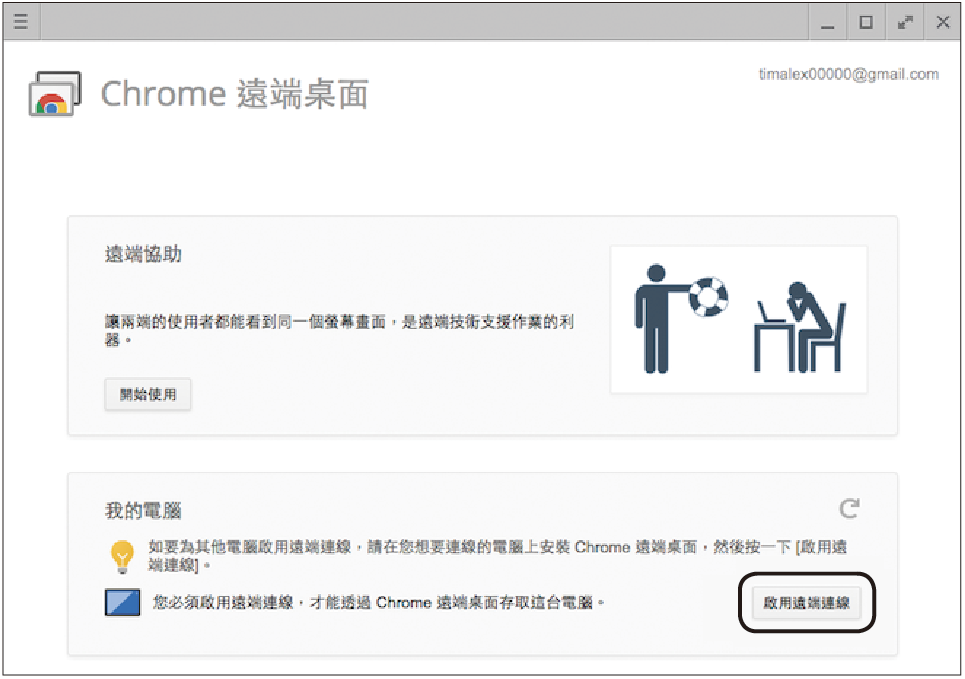Close the window with the X icon
965x679 pixels.
click(943, 23)
